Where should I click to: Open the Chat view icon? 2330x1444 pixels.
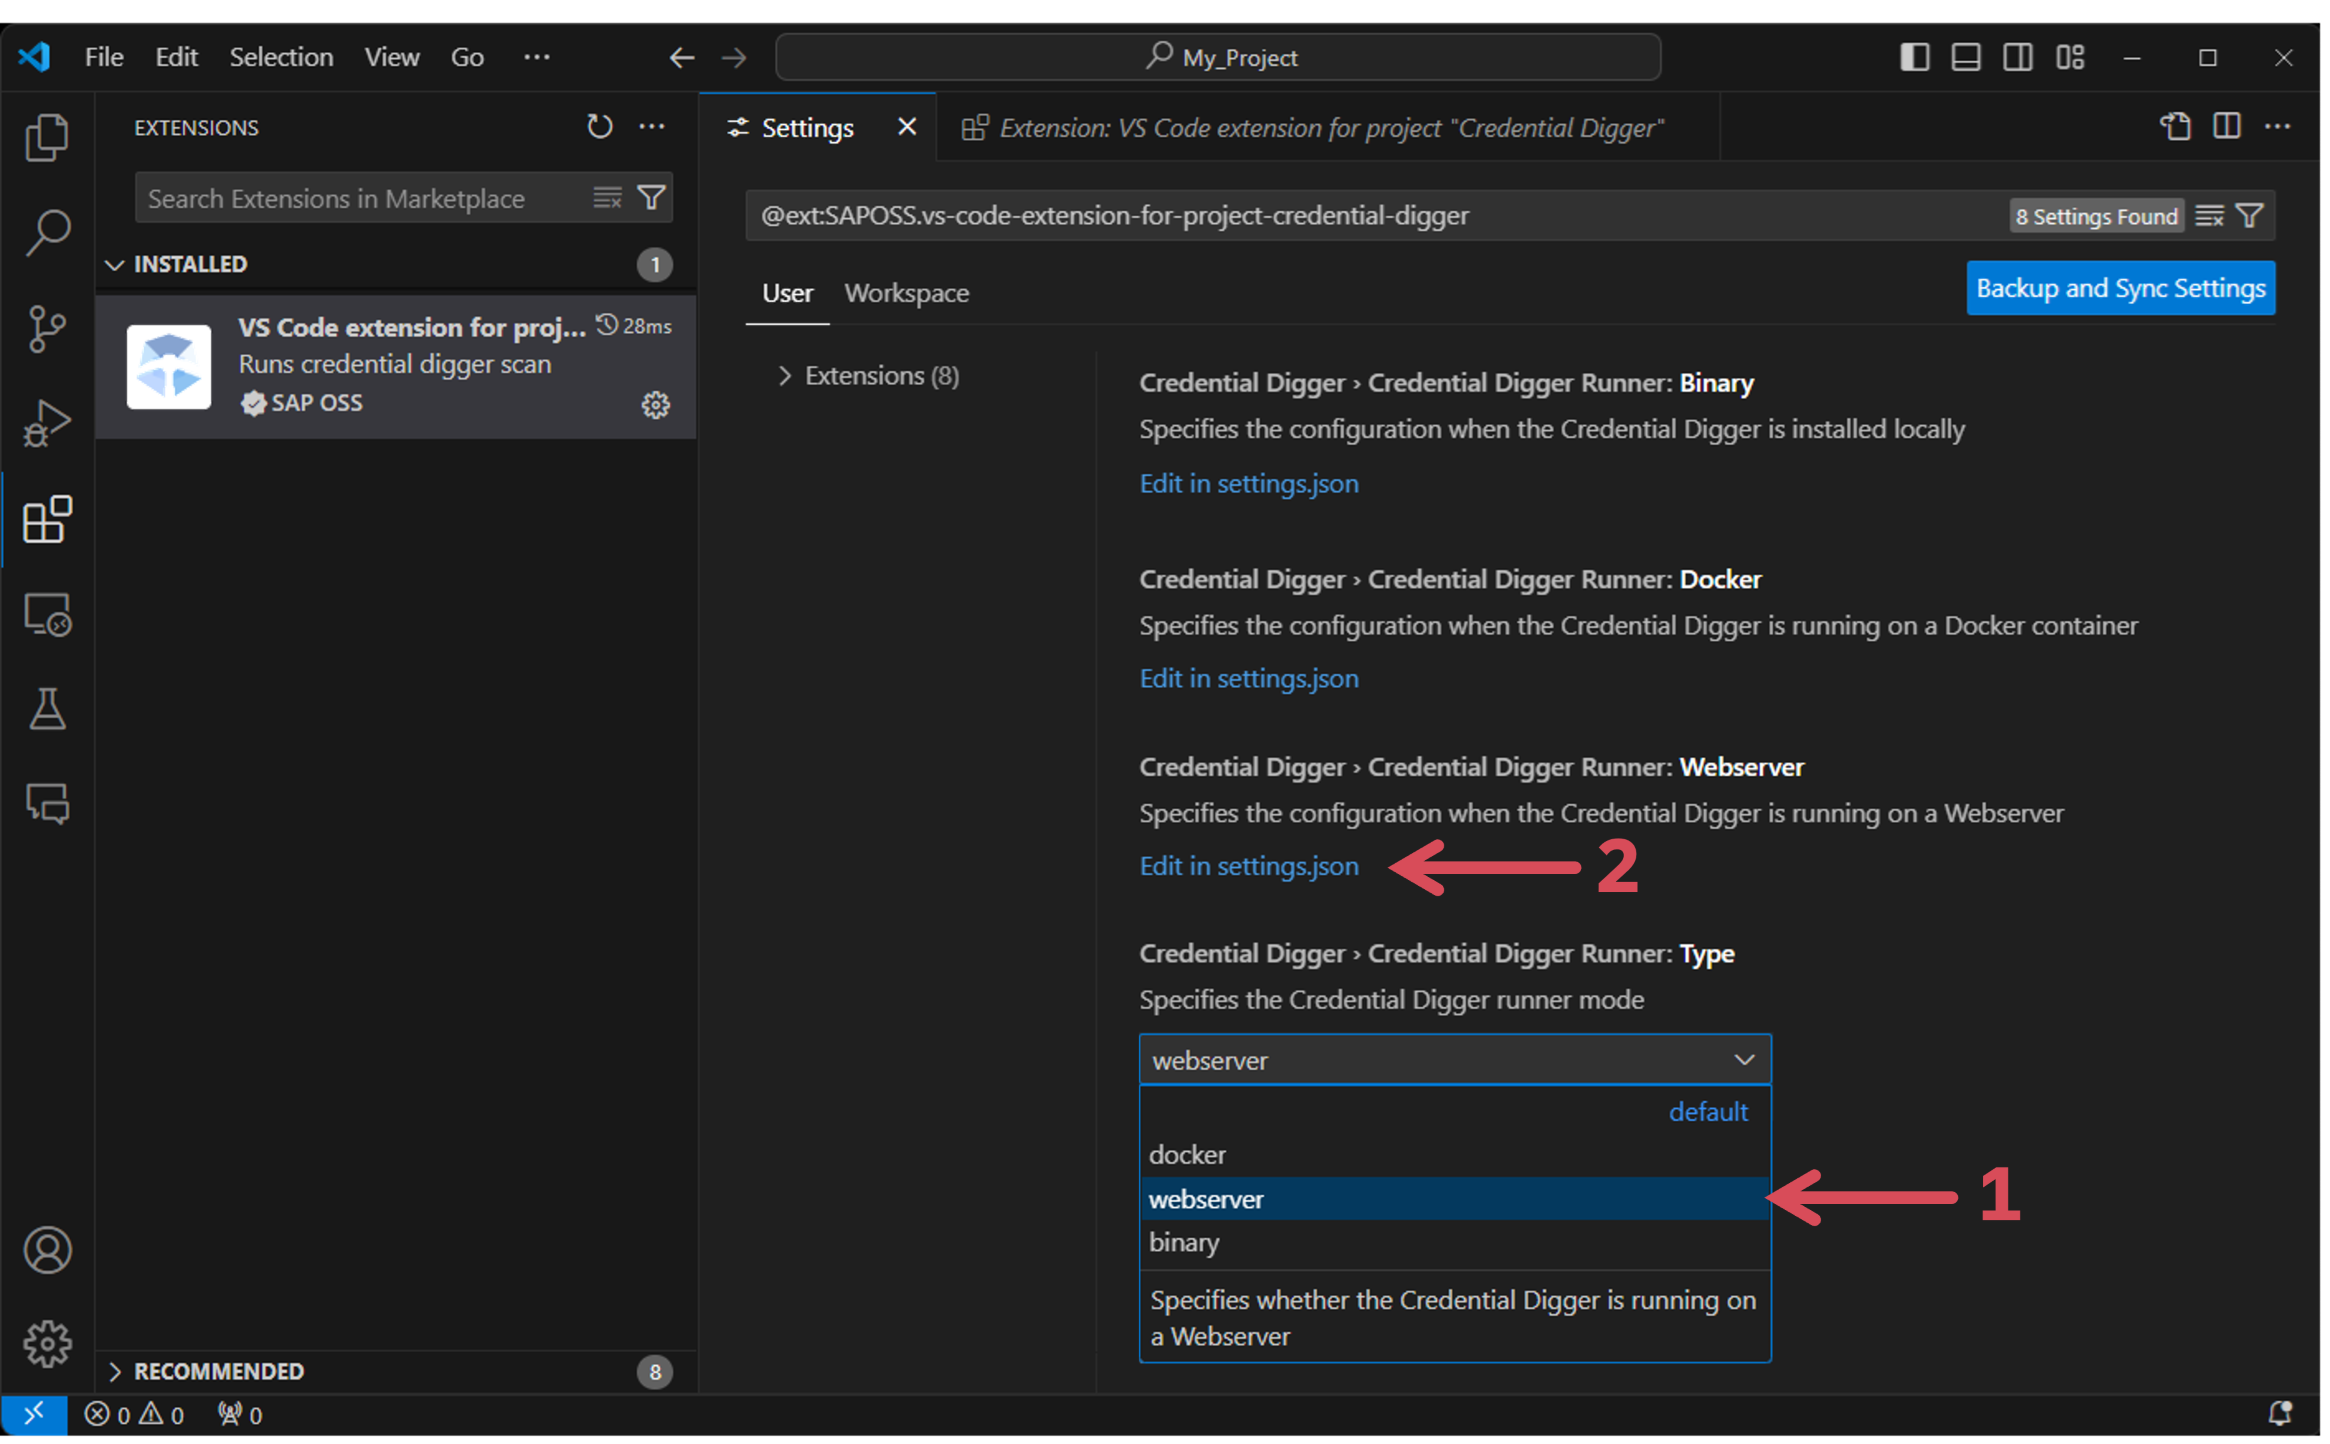click(x=47, y=803)
